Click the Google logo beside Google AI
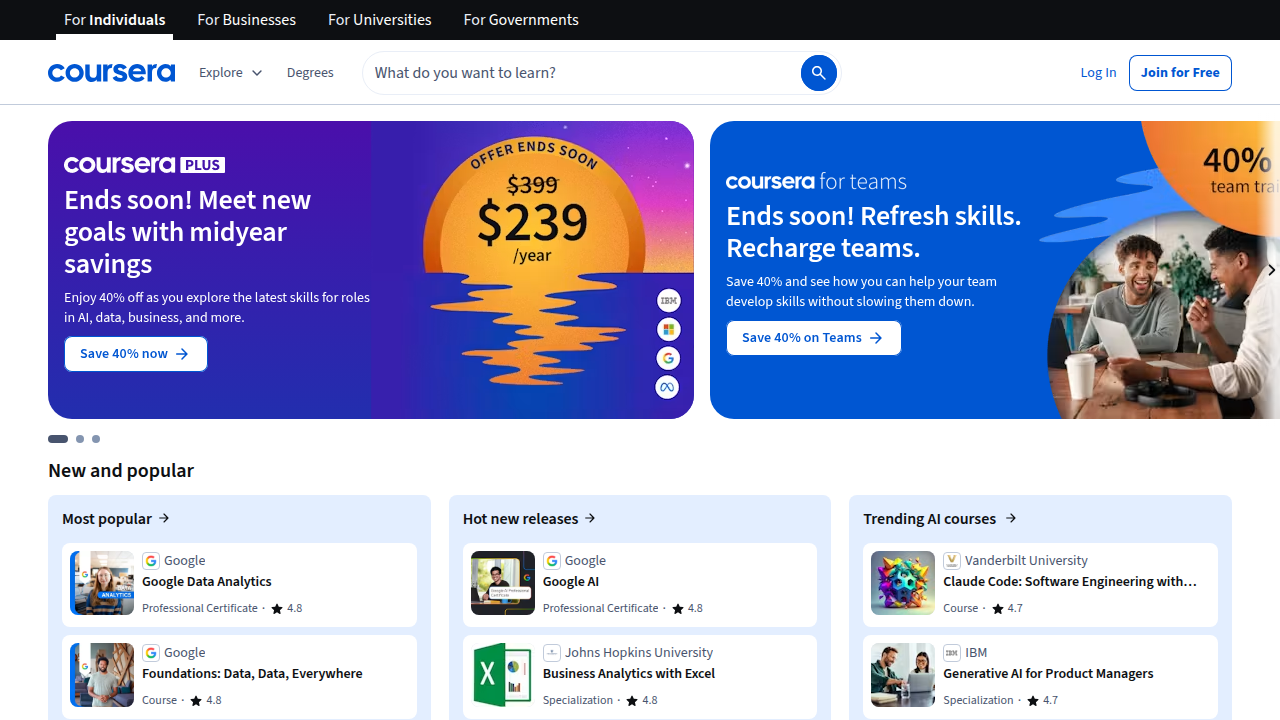Viewport: 1280px width, 720px height. coord(551,561)
